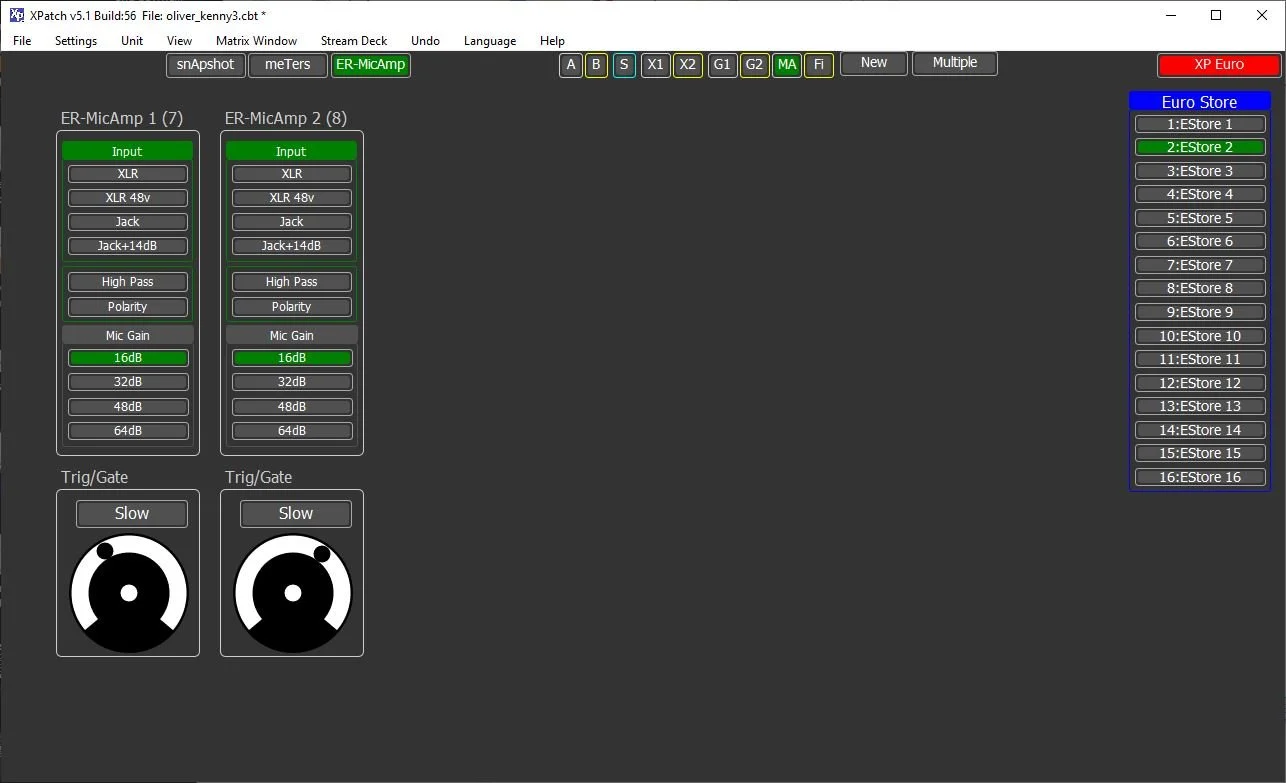Viewport: 1286px width, 783px height.
Task: Select the S matrix button
Action: pos(624,65)
